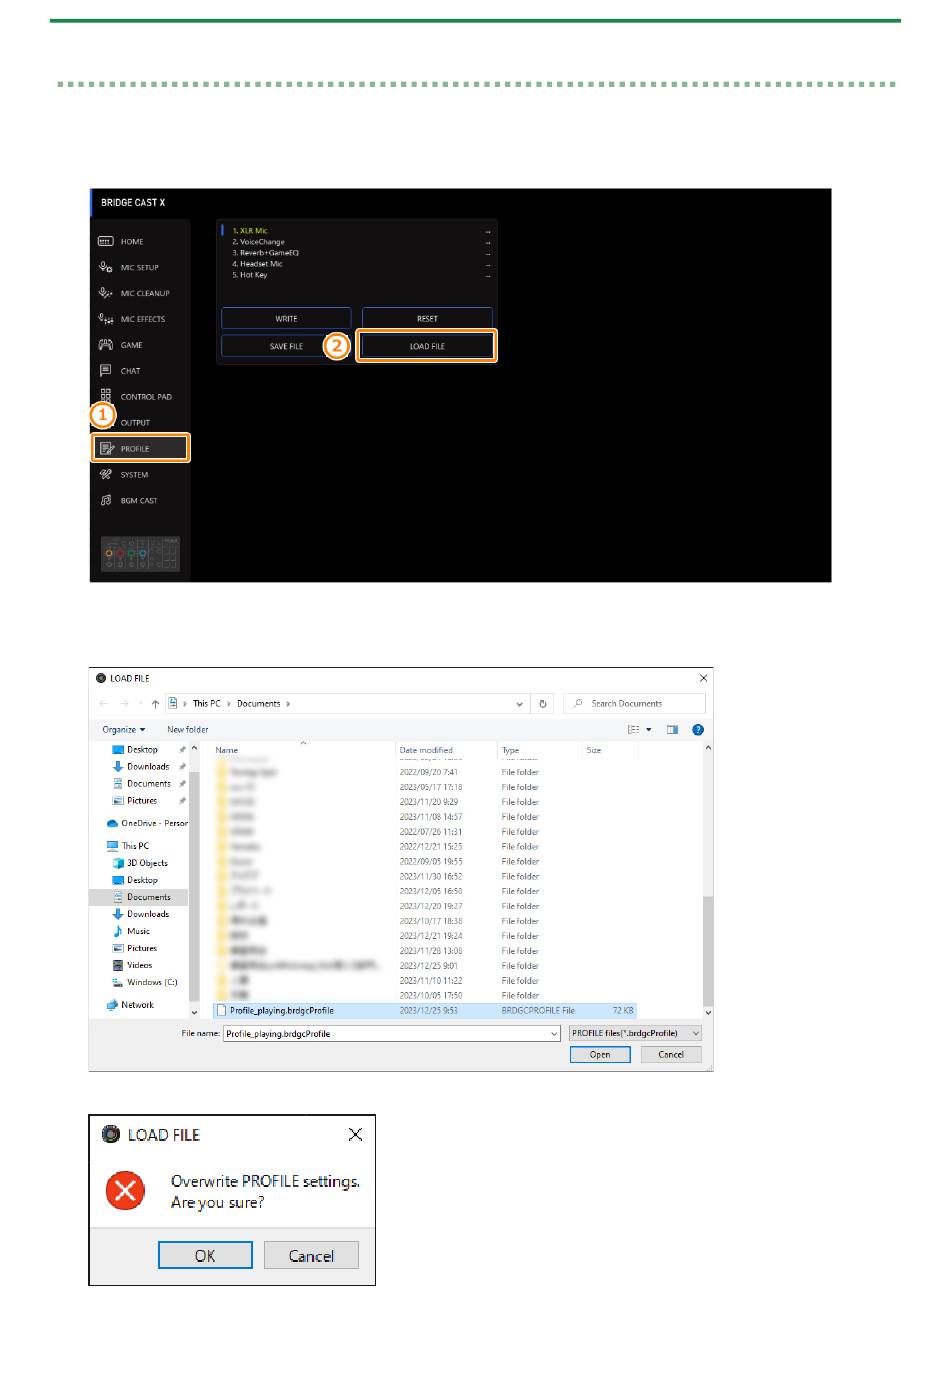Viewport: 950px width, 1378px height.
Task: Select Windows (C:) drive
Action: pos(152,983)
